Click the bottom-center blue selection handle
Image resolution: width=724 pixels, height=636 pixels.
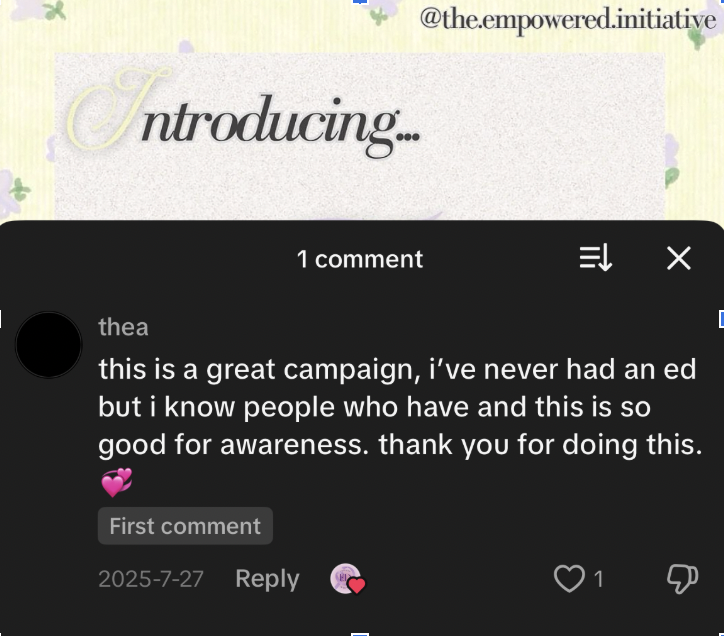point(360,634)
